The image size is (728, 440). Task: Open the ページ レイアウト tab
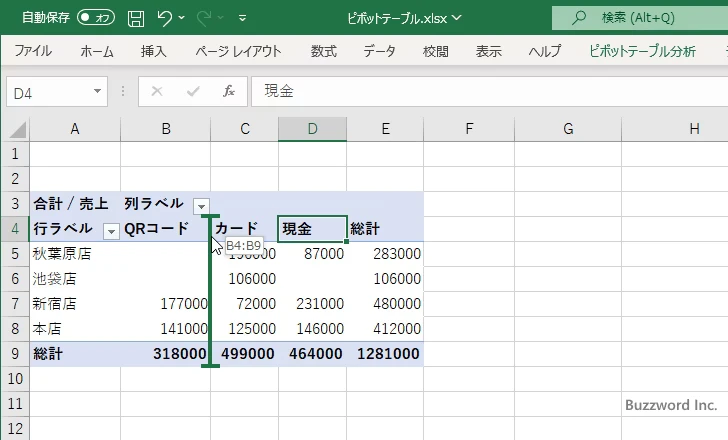238,51
